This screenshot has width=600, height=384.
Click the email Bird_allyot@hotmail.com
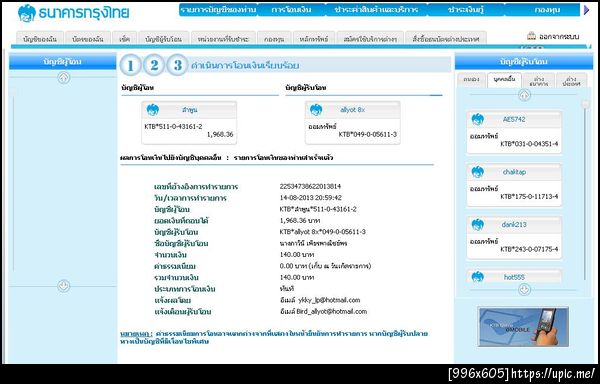[332, 311]
